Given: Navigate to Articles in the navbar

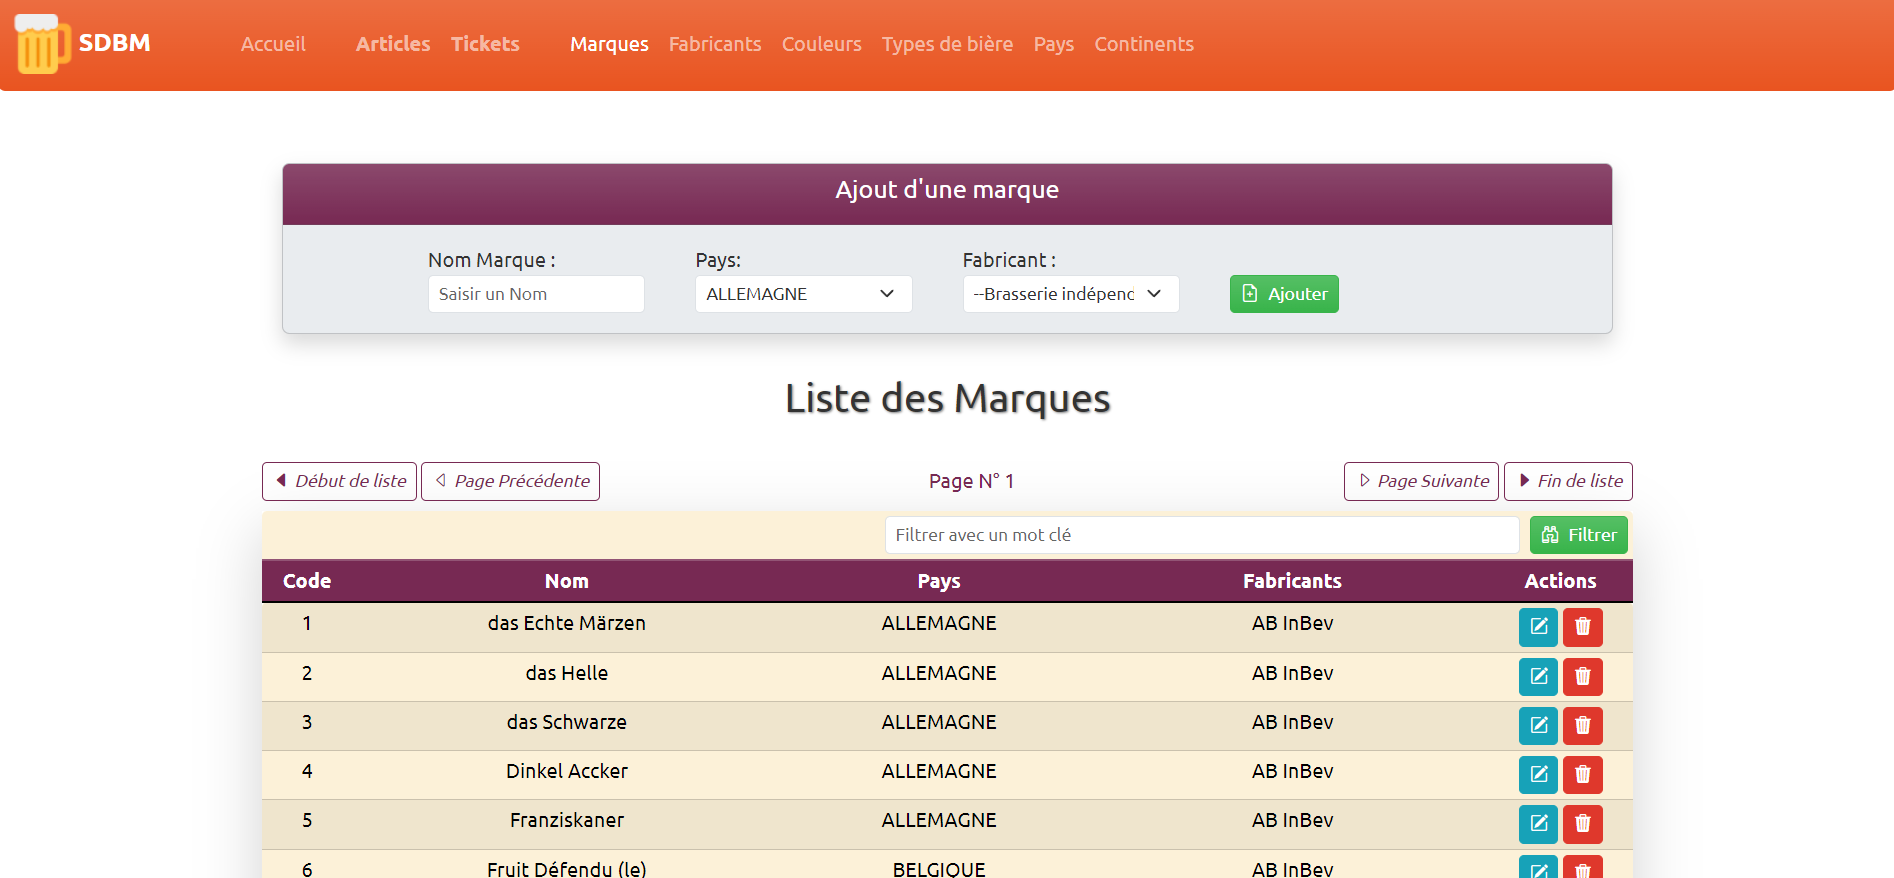Looking at the screenshot, I should point(392,44).
